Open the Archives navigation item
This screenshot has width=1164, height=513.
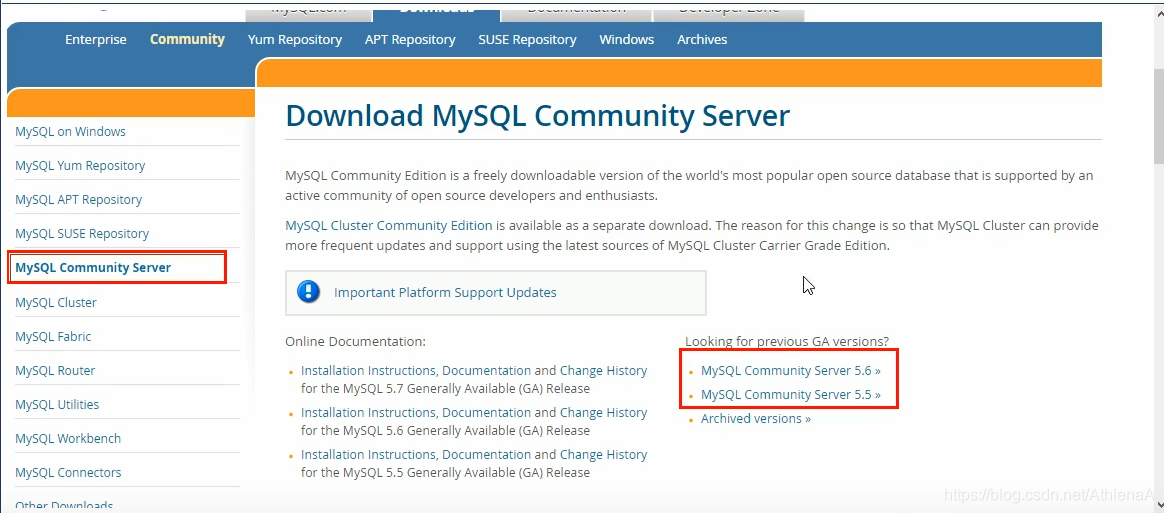tap(702, 39)
